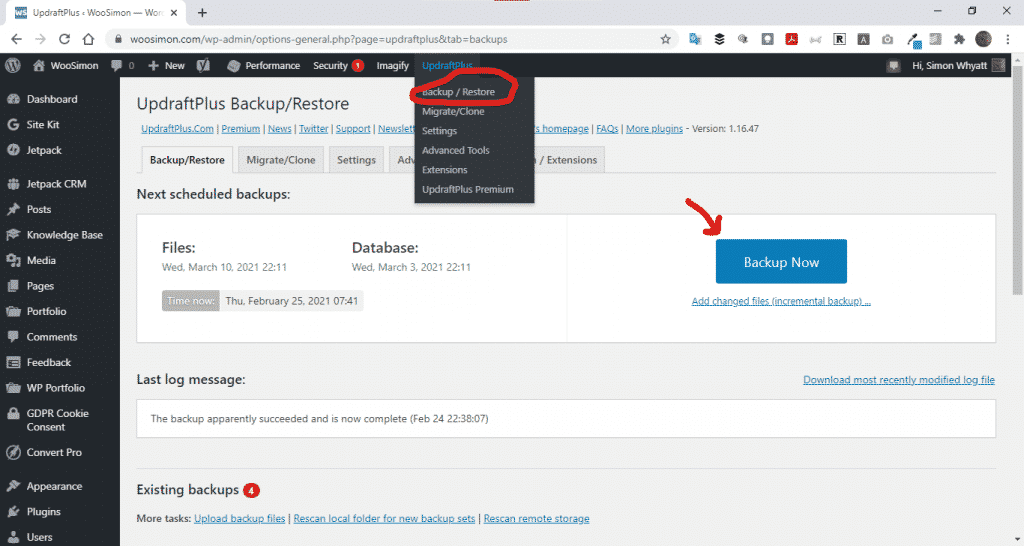
Task: Open the UpdraftPlus.Com link
Action: (x=177, y=129)
